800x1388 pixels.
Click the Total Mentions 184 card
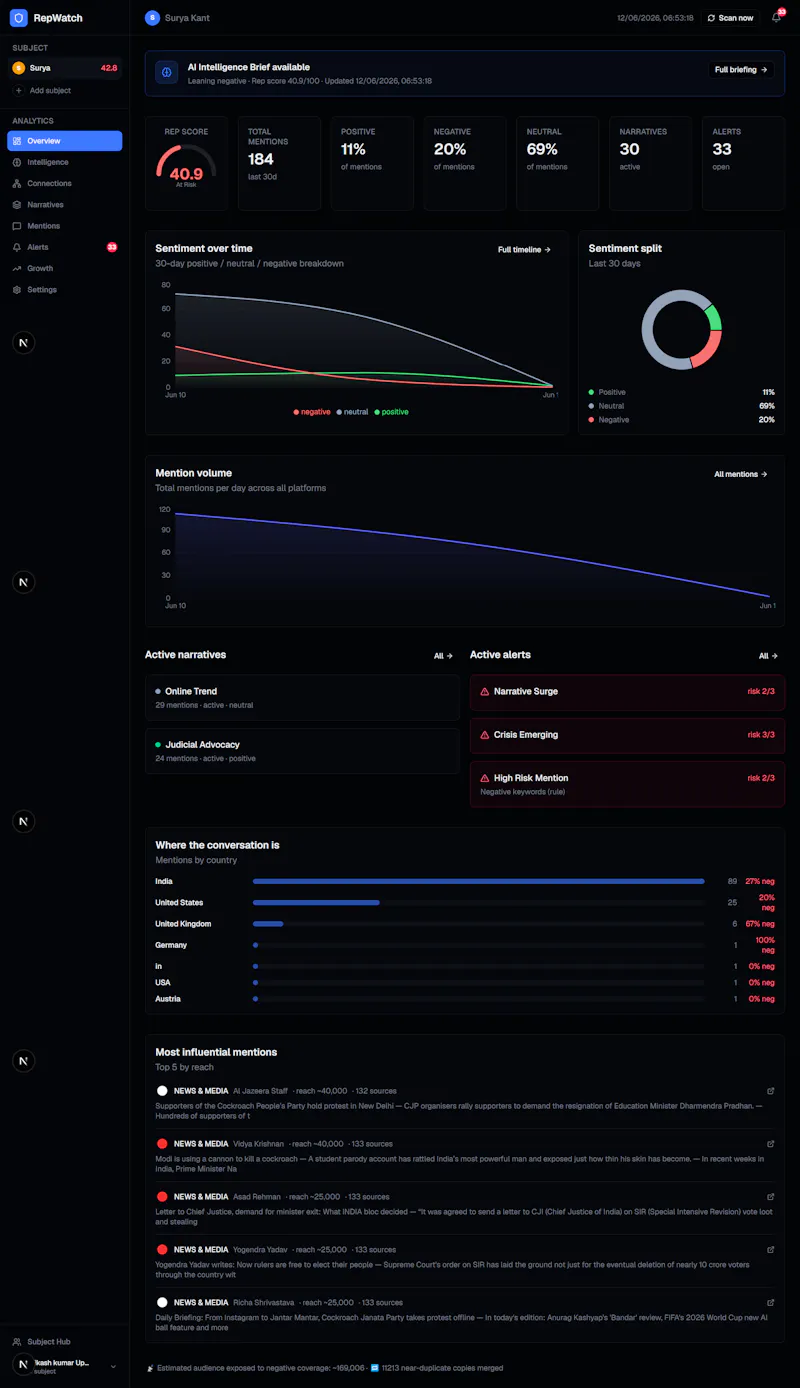279,163
